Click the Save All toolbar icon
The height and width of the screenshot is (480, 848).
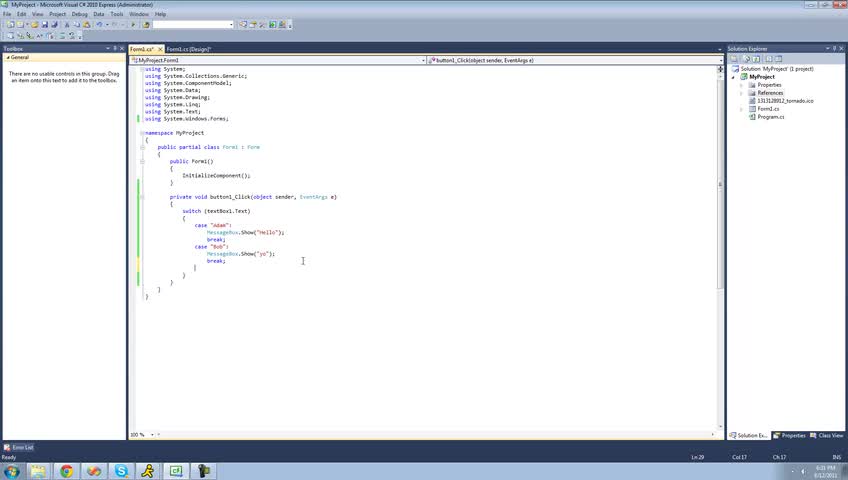point(54,24)
